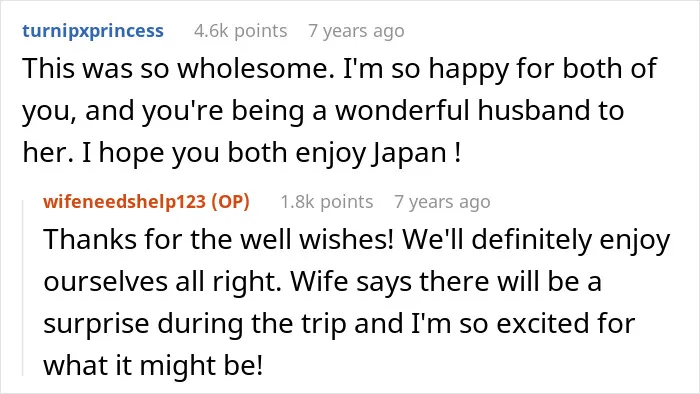Open the wifeneedshelp123 user profile
This screenshot has width=700, height=394.
(x=125, y=202)
